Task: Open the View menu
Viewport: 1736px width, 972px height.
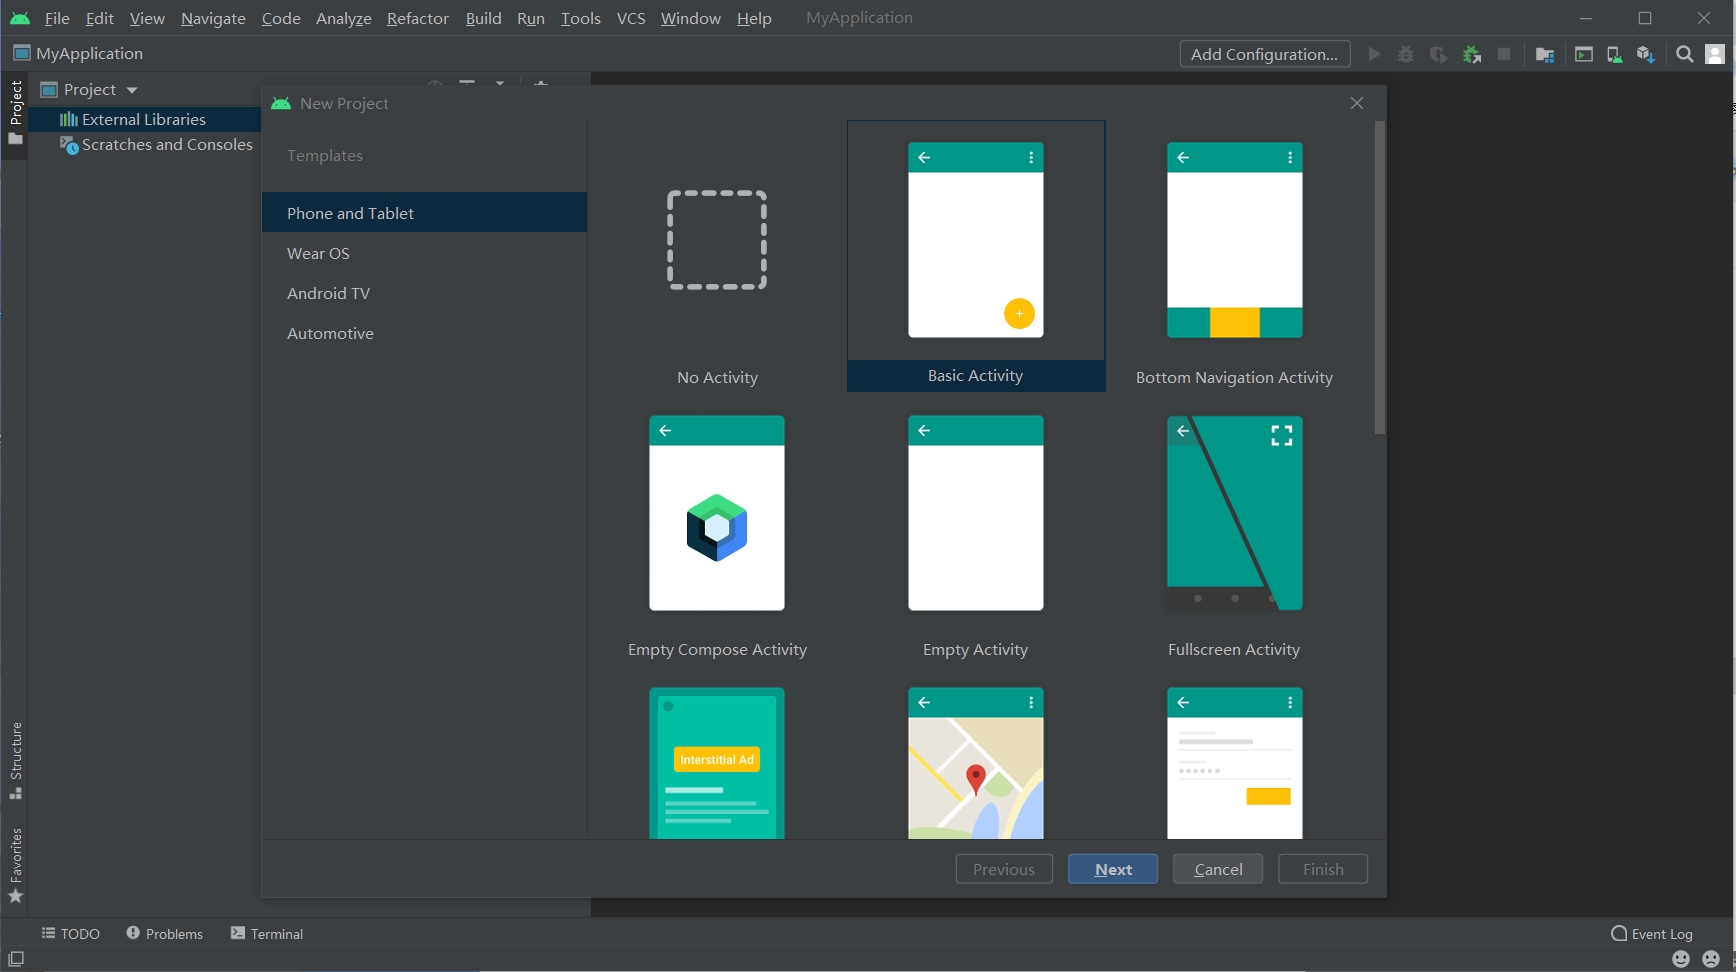Action: [x=147, y=18]
